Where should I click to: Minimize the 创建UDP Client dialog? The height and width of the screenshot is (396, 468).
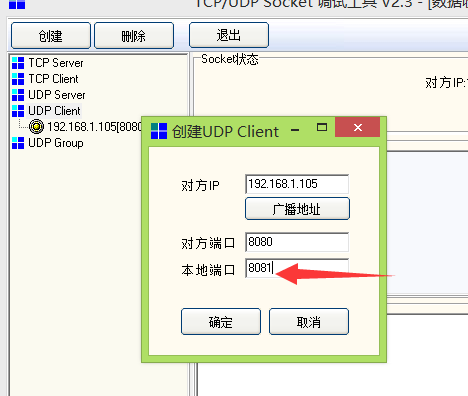coord(295,130)
